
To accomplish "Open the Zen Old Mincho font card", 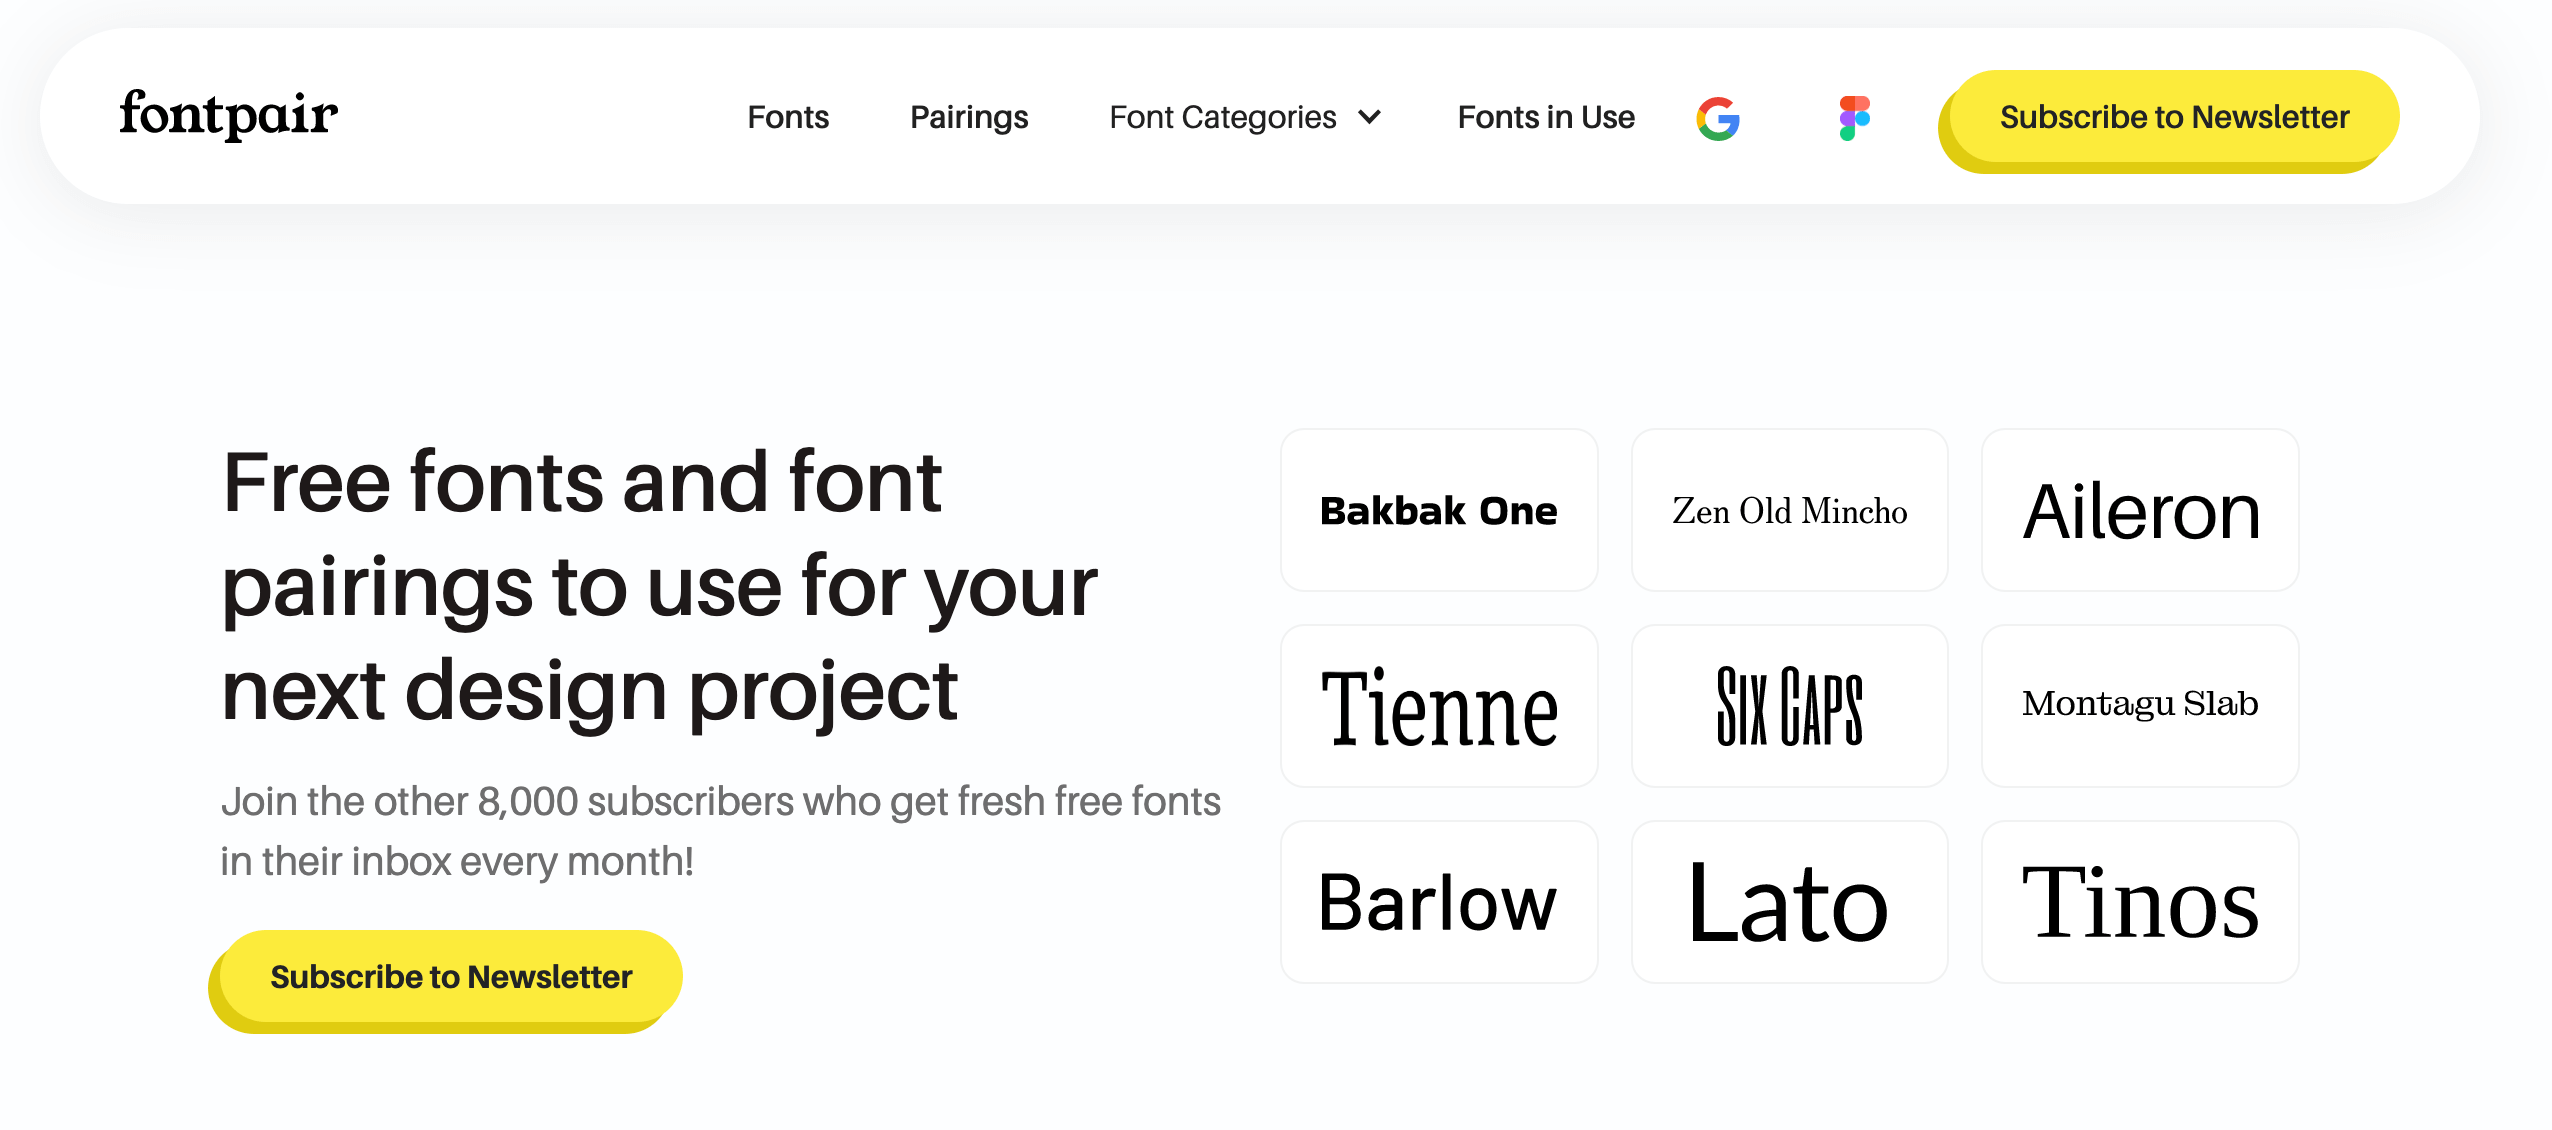I will point(1789,510).
